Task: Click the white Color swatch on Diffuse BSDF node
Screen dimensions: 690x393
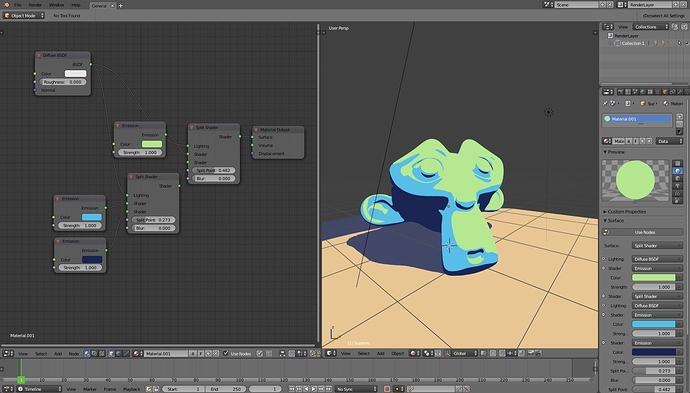Action: tap(75, 73)
